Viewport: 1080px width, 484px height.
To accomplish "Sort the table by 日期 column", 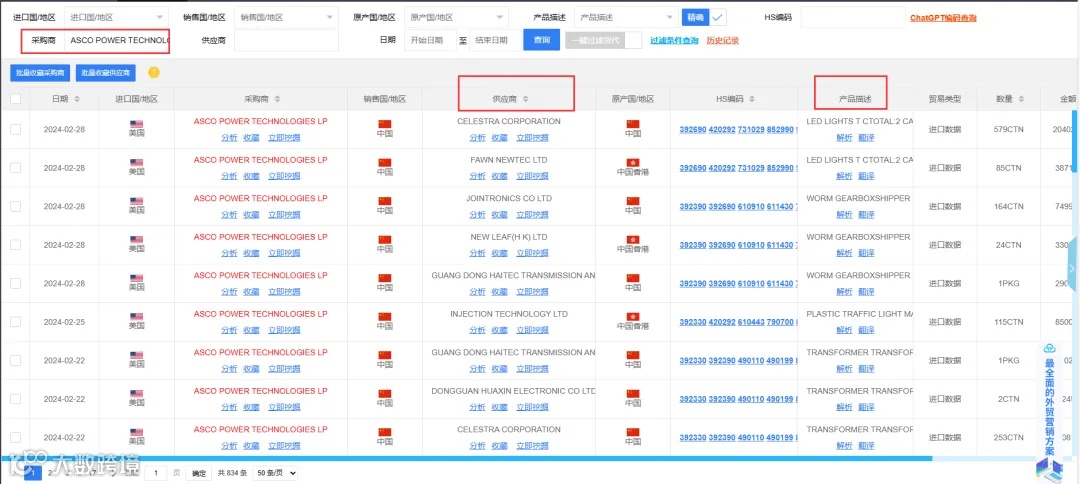I will 76,99.
